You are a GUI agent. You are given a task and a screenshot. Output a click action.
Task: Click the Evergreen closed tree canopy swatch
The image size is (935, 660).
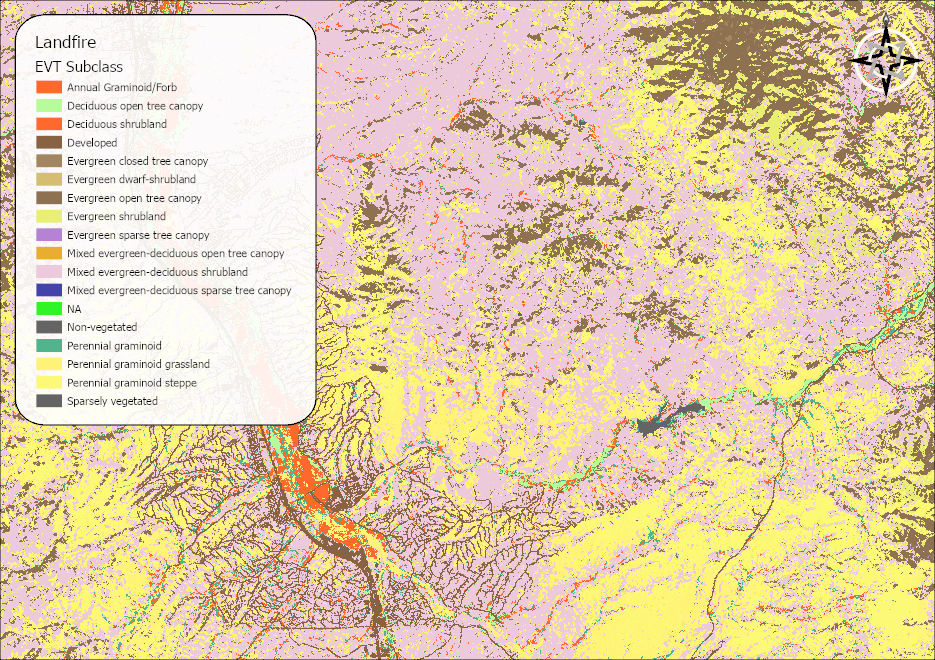click(49, 161)
